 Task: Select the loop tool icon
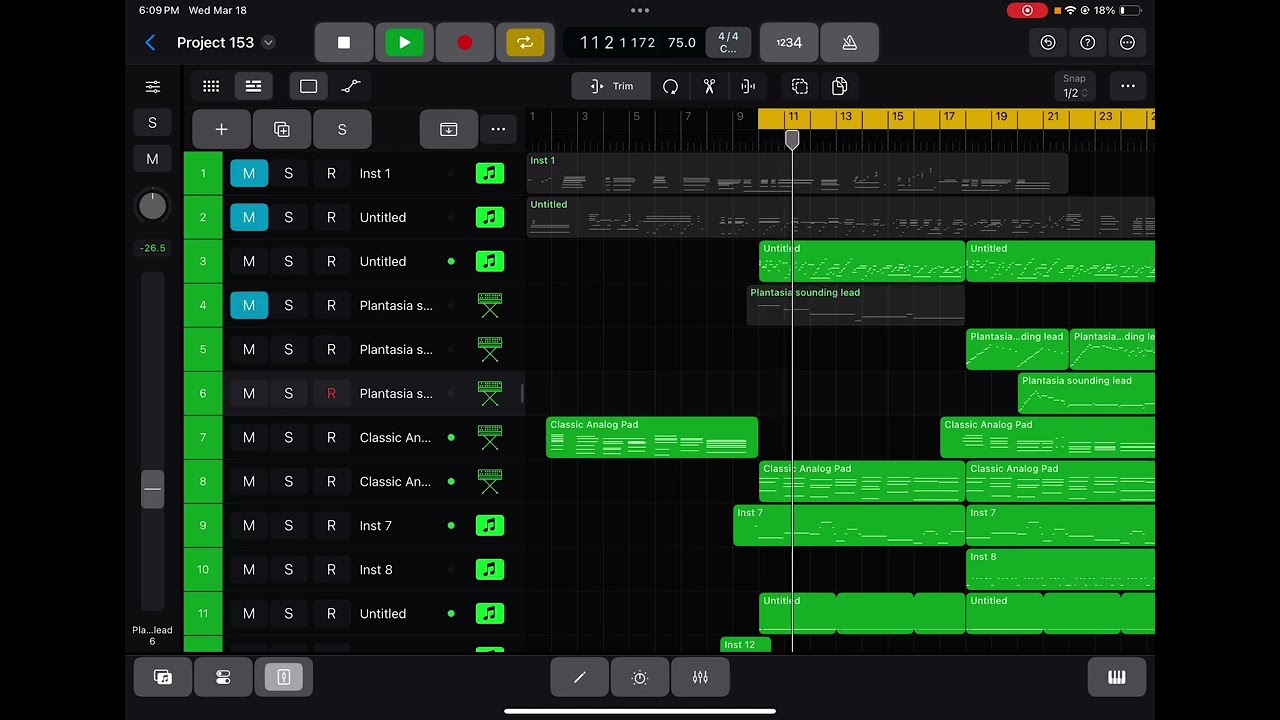pyautogui.click(x=671, y=86)
